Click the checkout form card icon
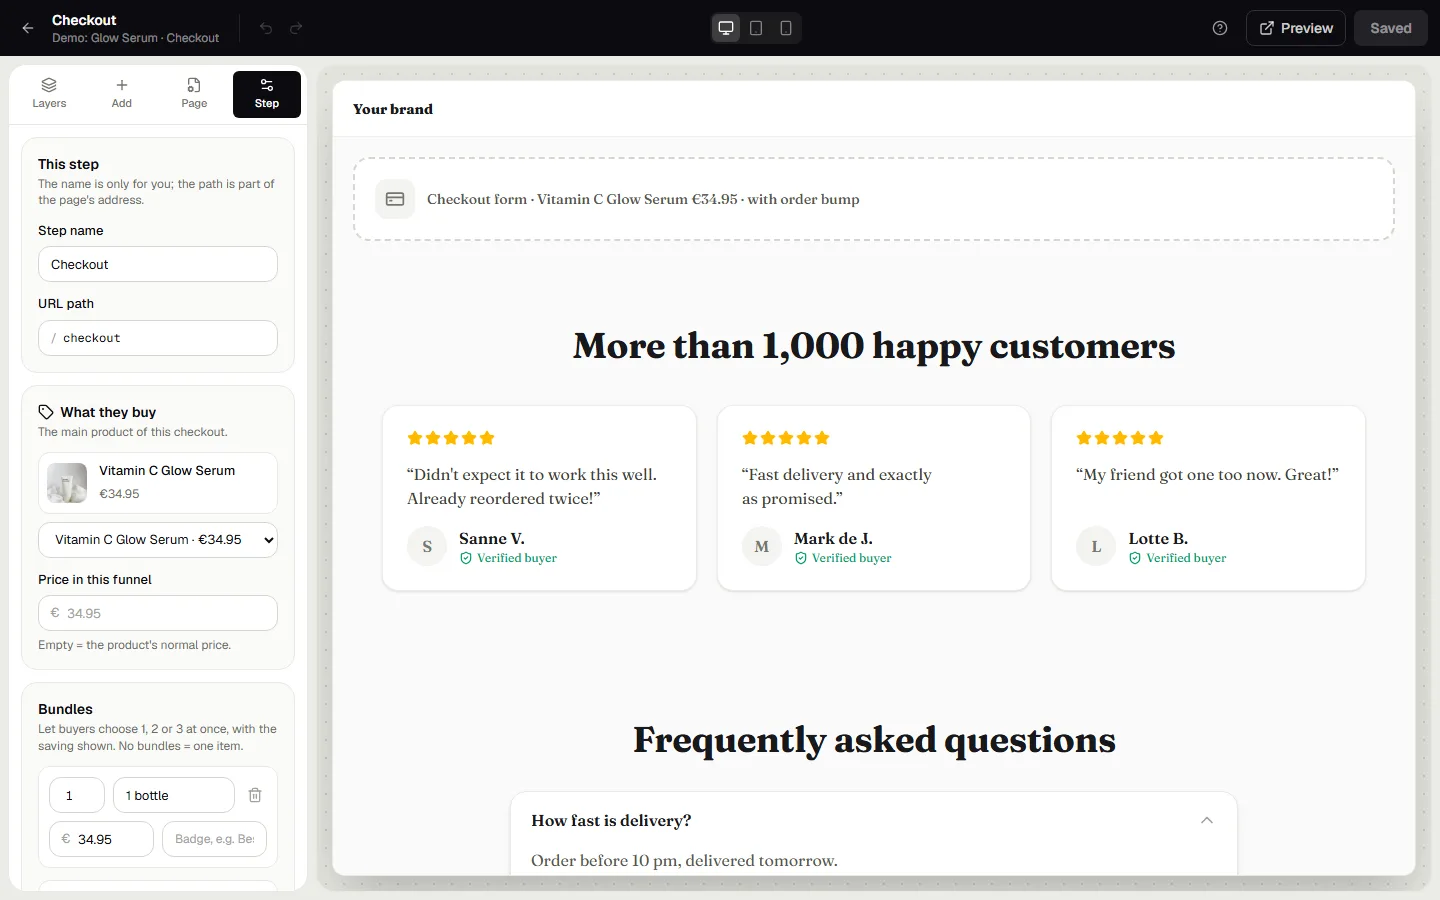The height and width of the screenshot is (900, 1440). (x=395, y=199)
